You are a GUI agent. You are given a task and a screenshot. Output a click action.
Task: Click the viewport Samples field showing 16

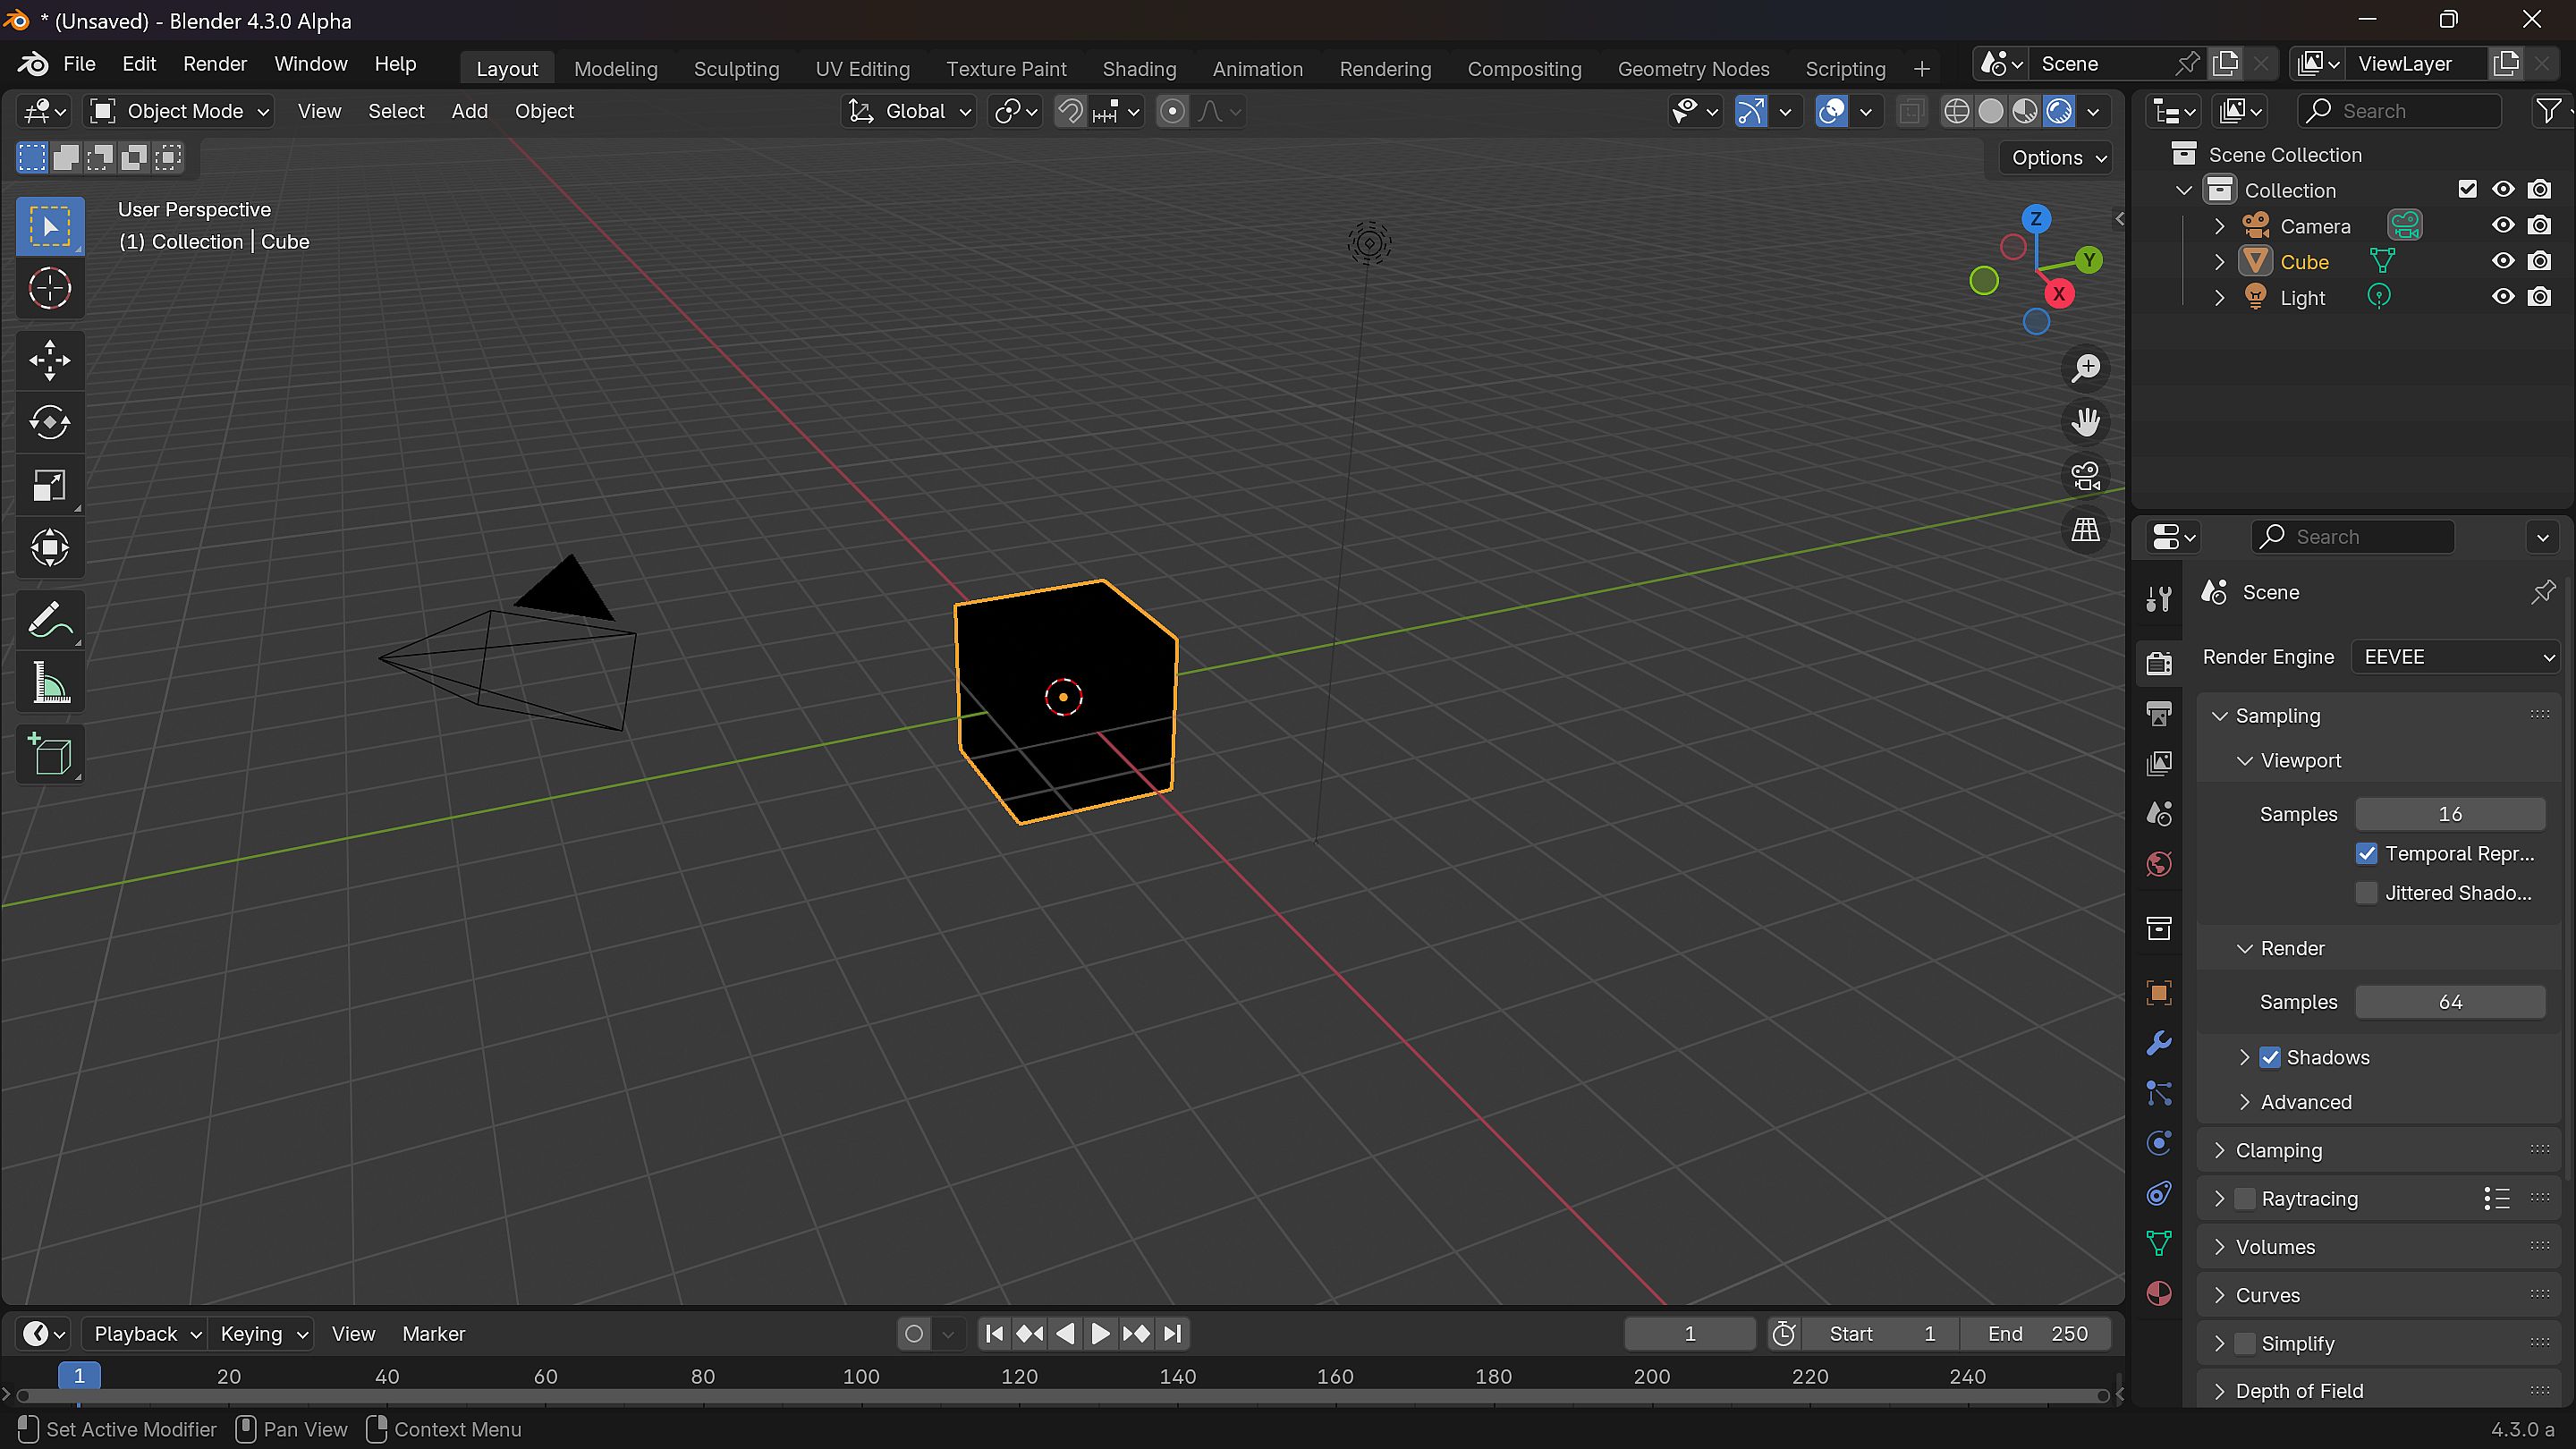click(2449, 814)
